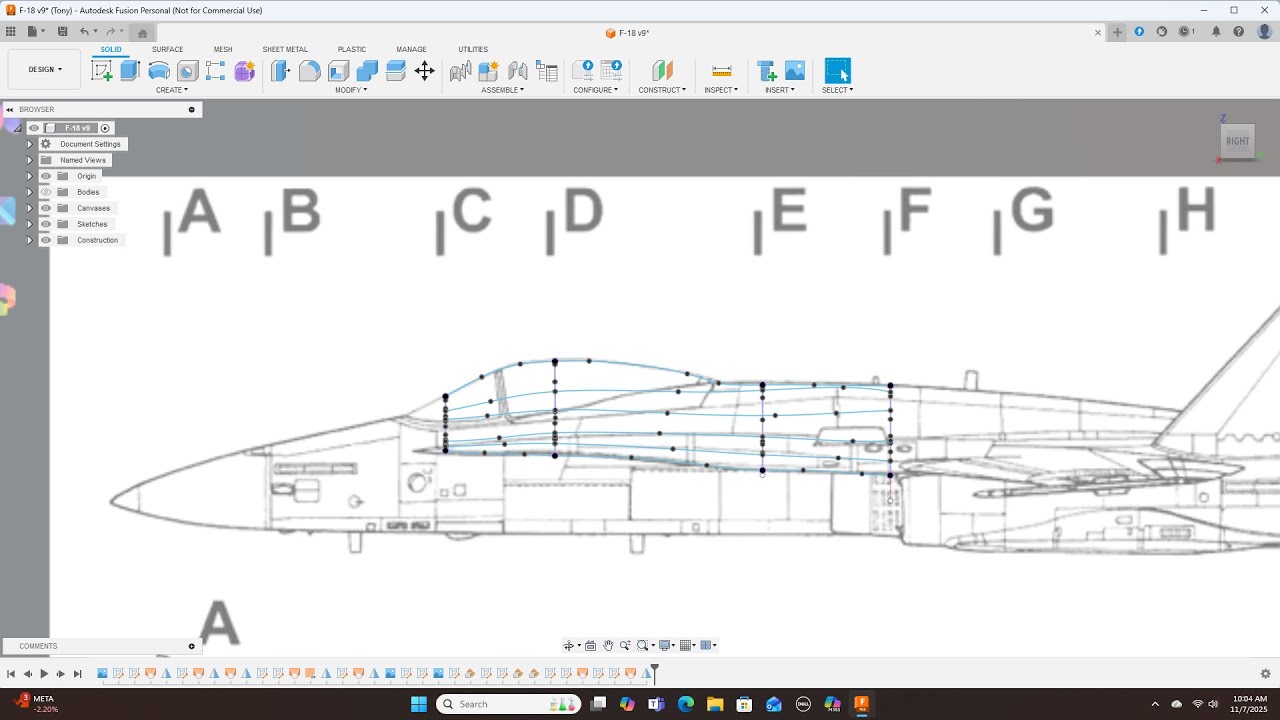Pick the Hole tool icon
This screenshot has width=1280, height=720.
click(x=187, y=70)
